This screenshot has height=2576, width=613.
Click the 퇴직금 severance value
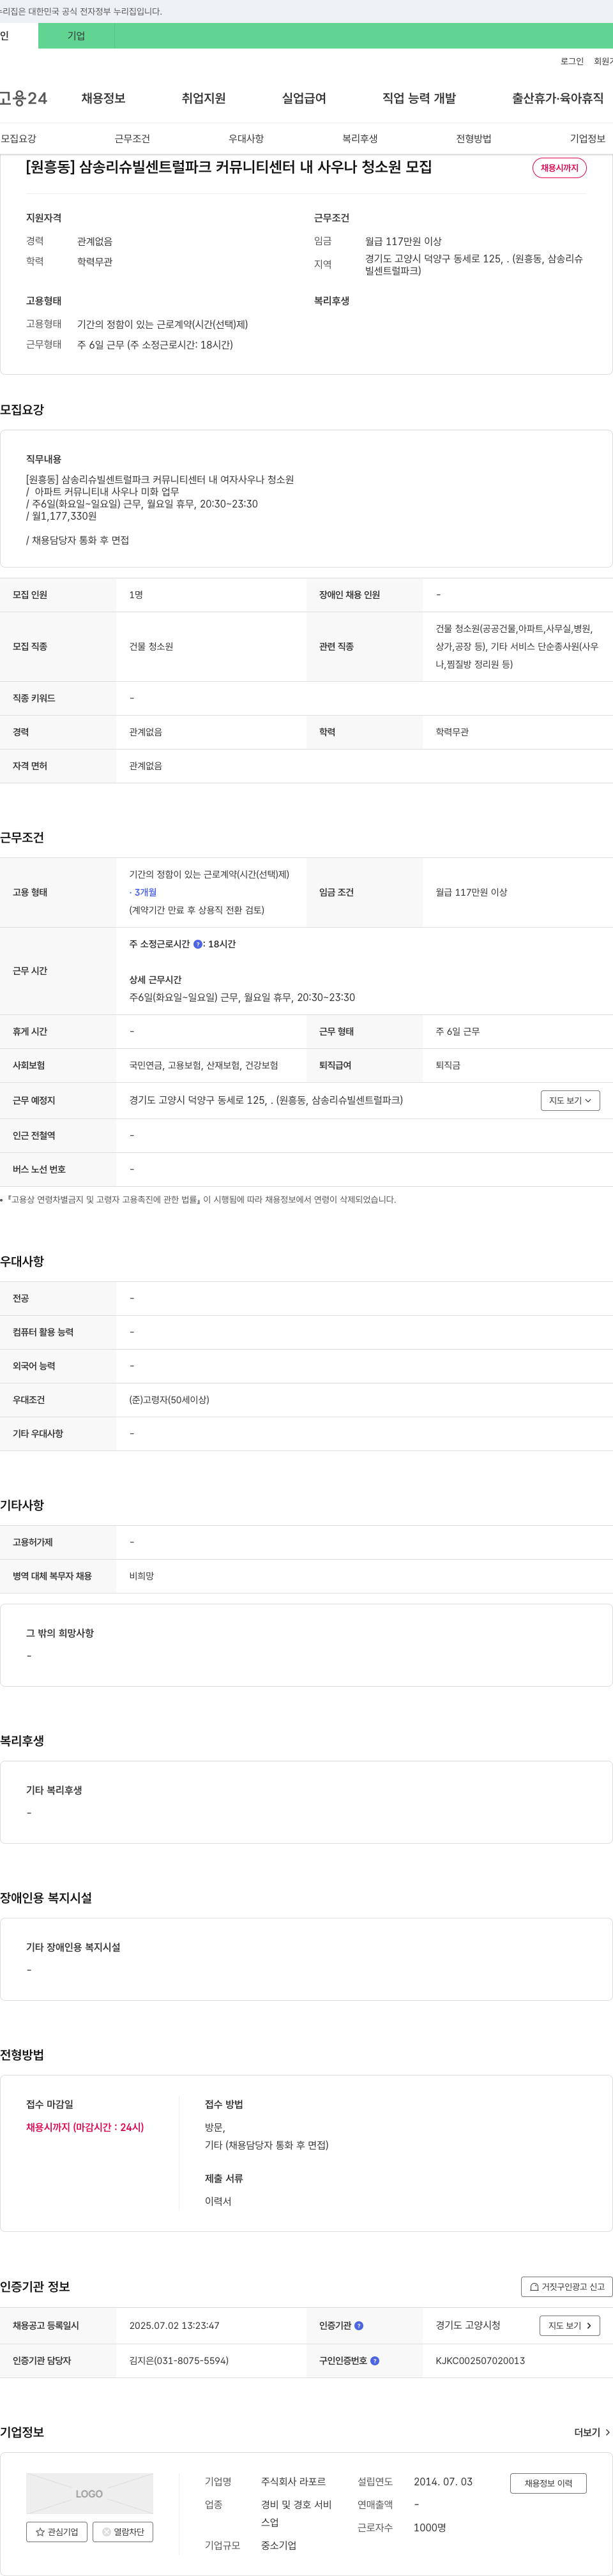point(448,1066)
